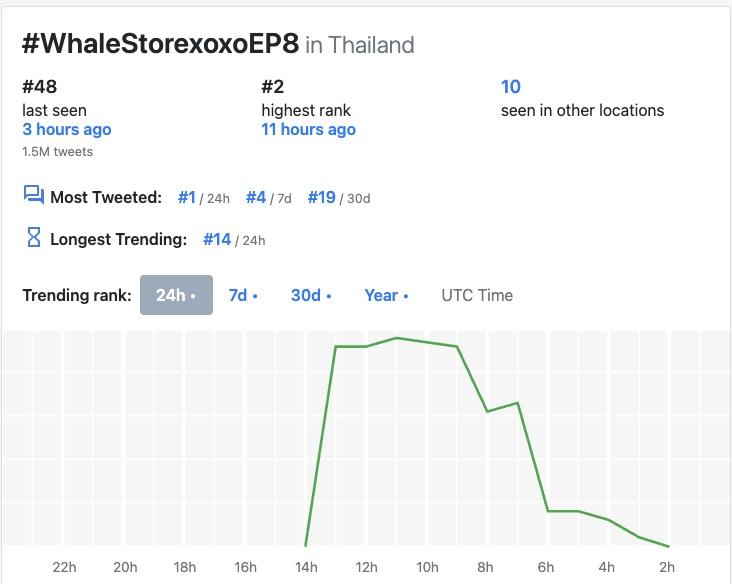Open Most Tweeted #19 30d rank link

click(x=321, y=197)
